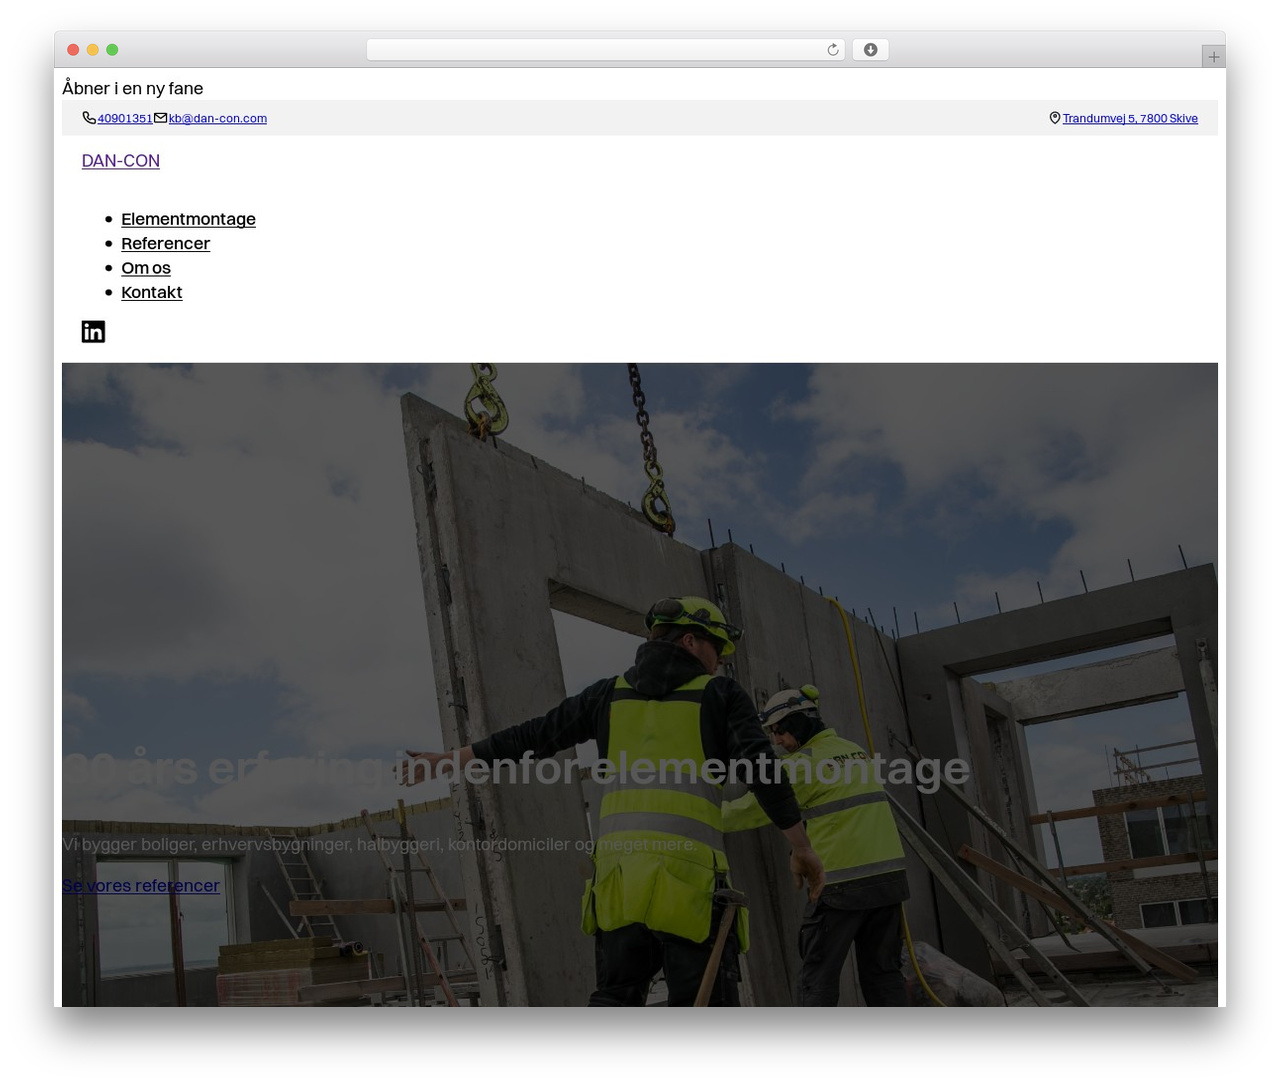Go to the DAN-CON home link
This screenshot has height=1084, width=1280.
point(121,161)
